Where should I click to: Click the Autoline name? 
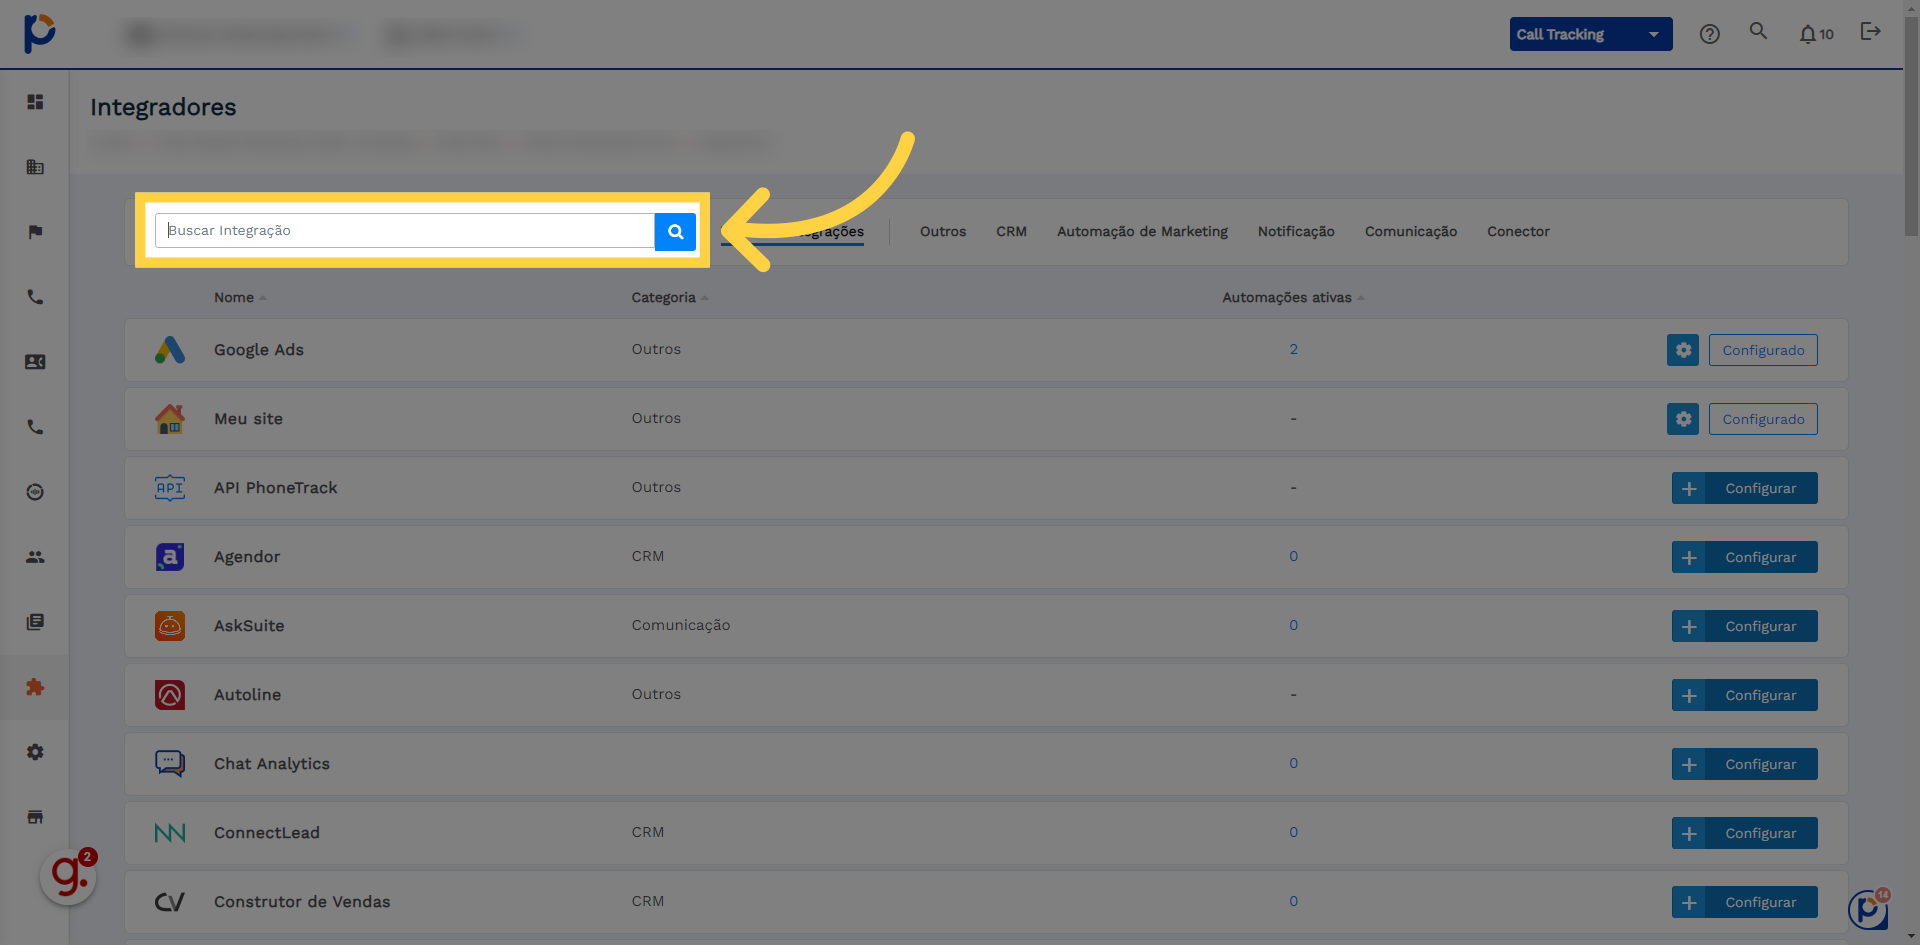pyautogui.click(x=247, y=695)
